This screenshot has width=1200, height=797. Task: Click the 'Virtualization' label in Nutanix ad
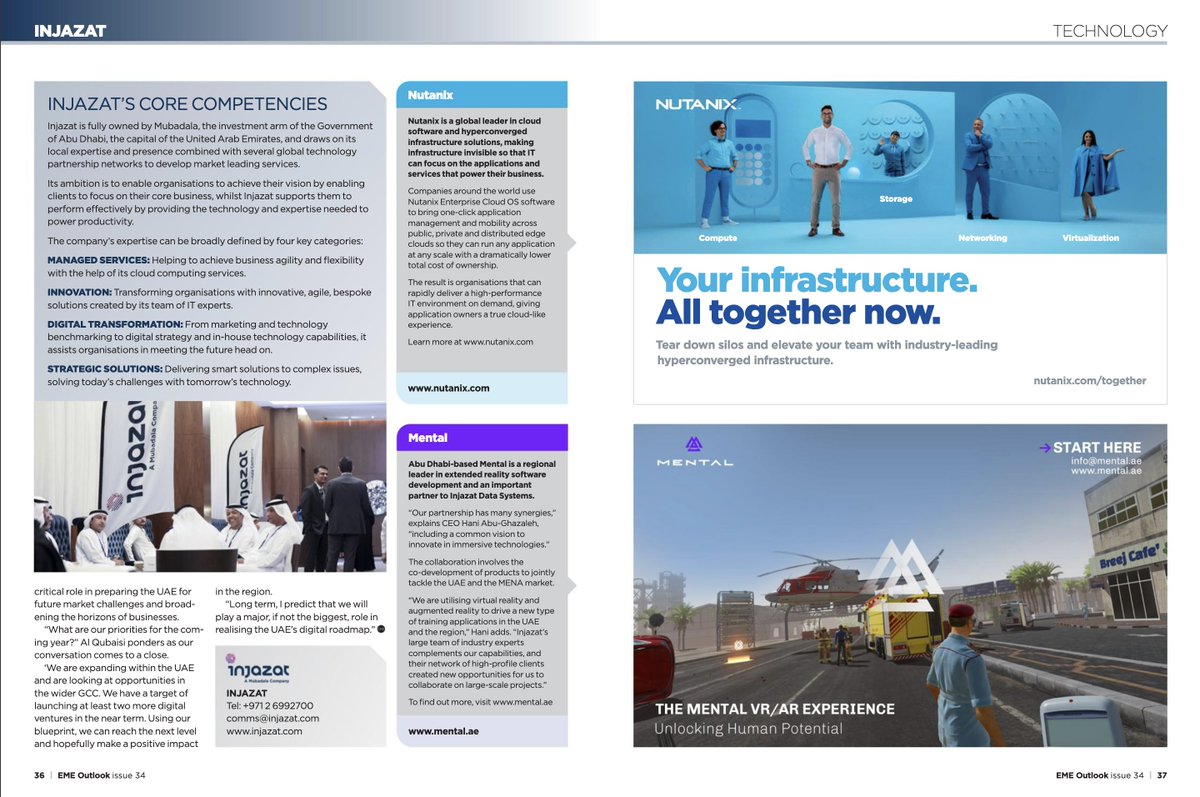(1091, 238)
